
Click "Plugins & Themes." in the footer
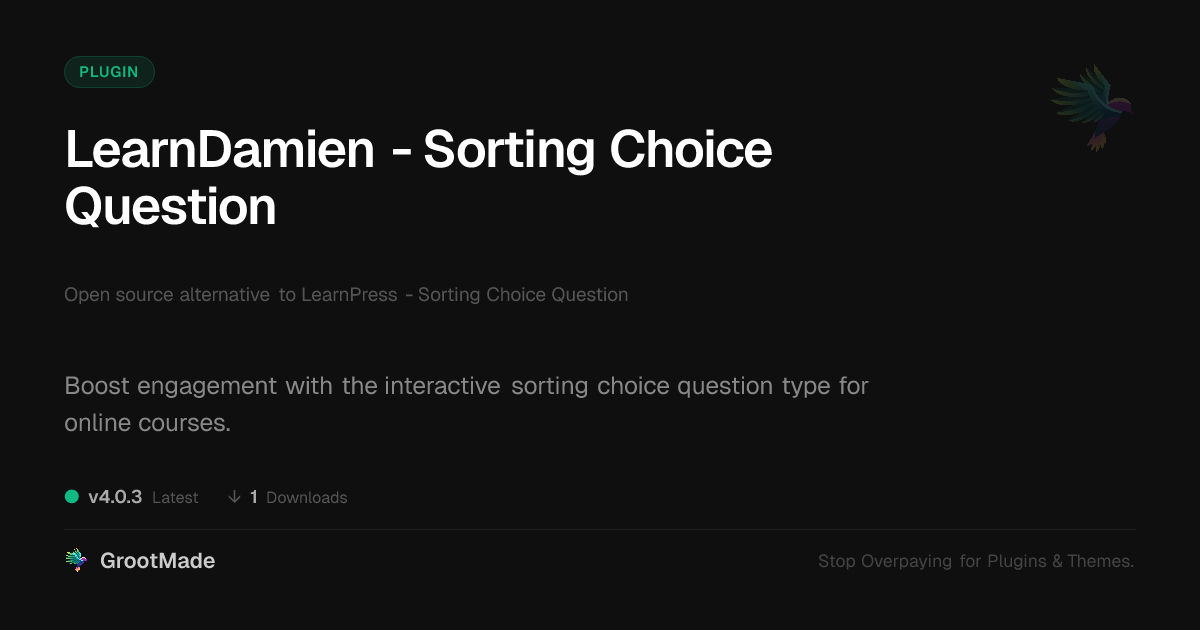pos(1060,562)
